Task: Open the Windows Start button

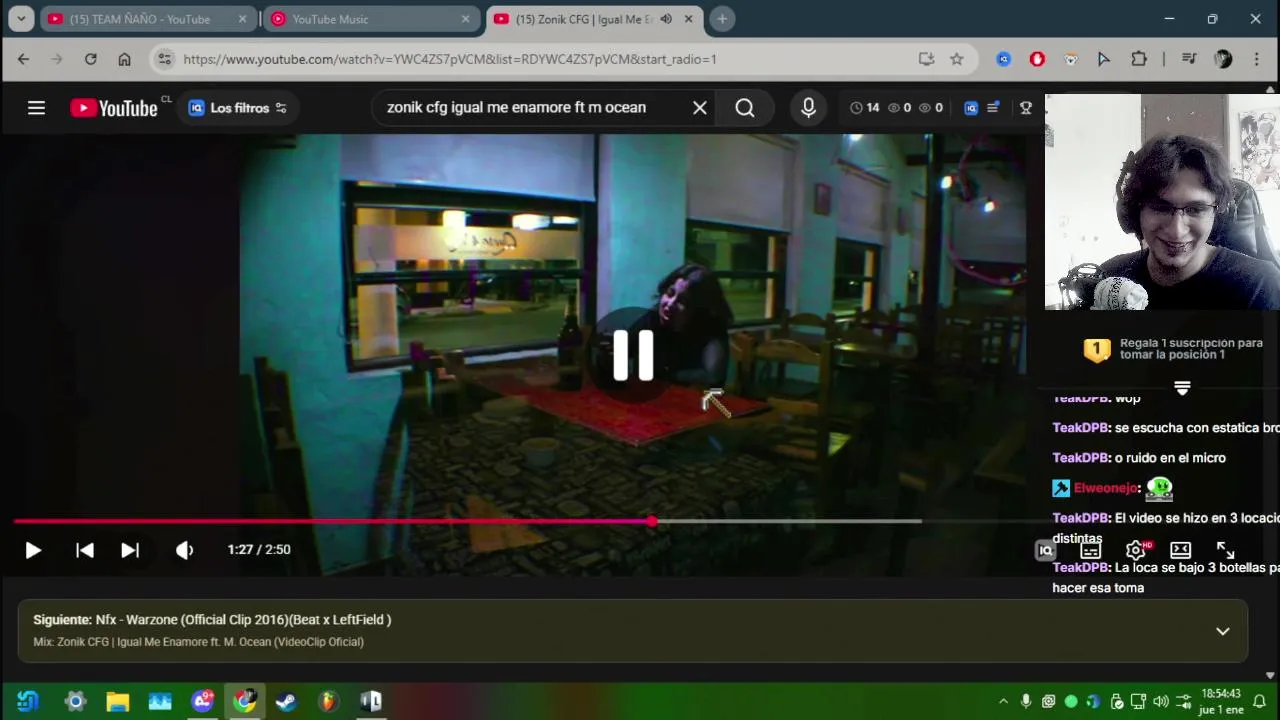Action: pyautogui.click(x=27, y=702)
